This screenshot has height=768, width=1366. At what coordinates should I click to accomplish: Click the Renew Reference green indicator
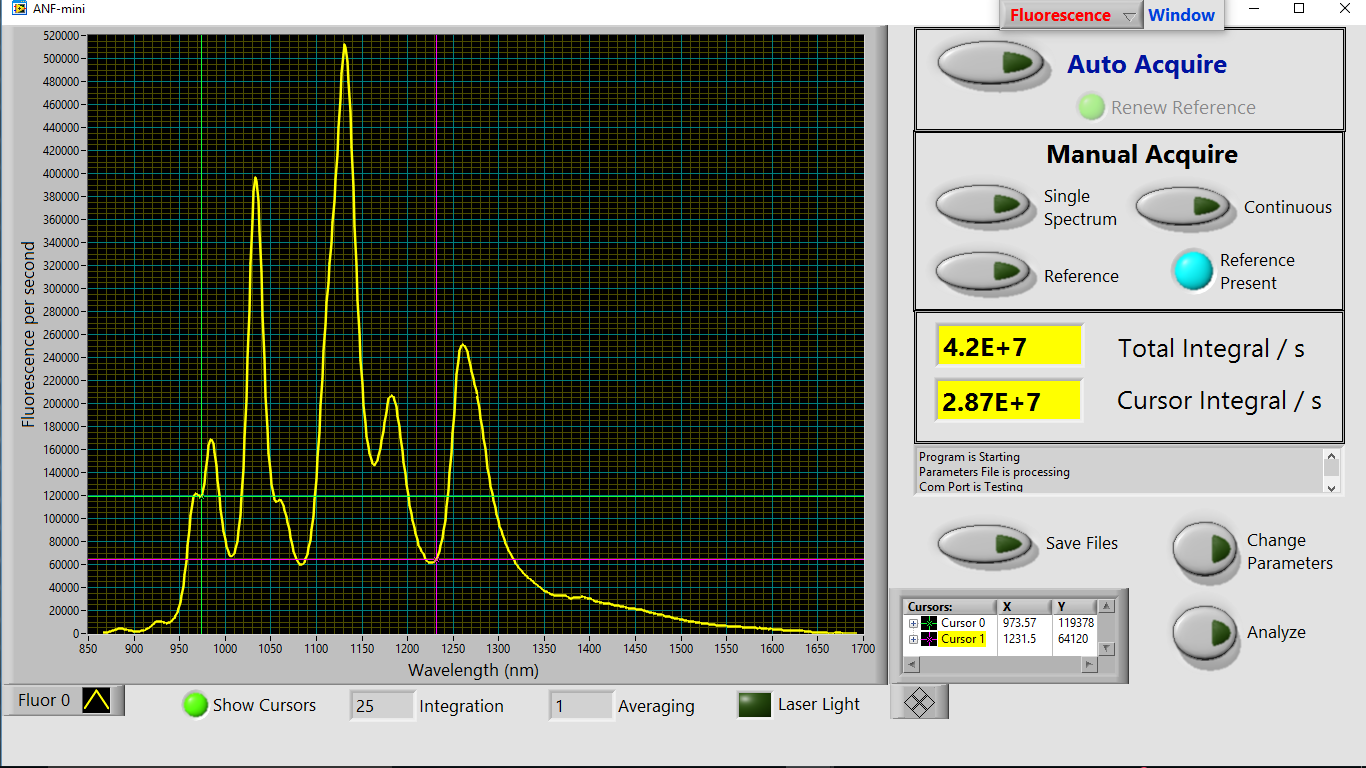[x=1091, y=107]
